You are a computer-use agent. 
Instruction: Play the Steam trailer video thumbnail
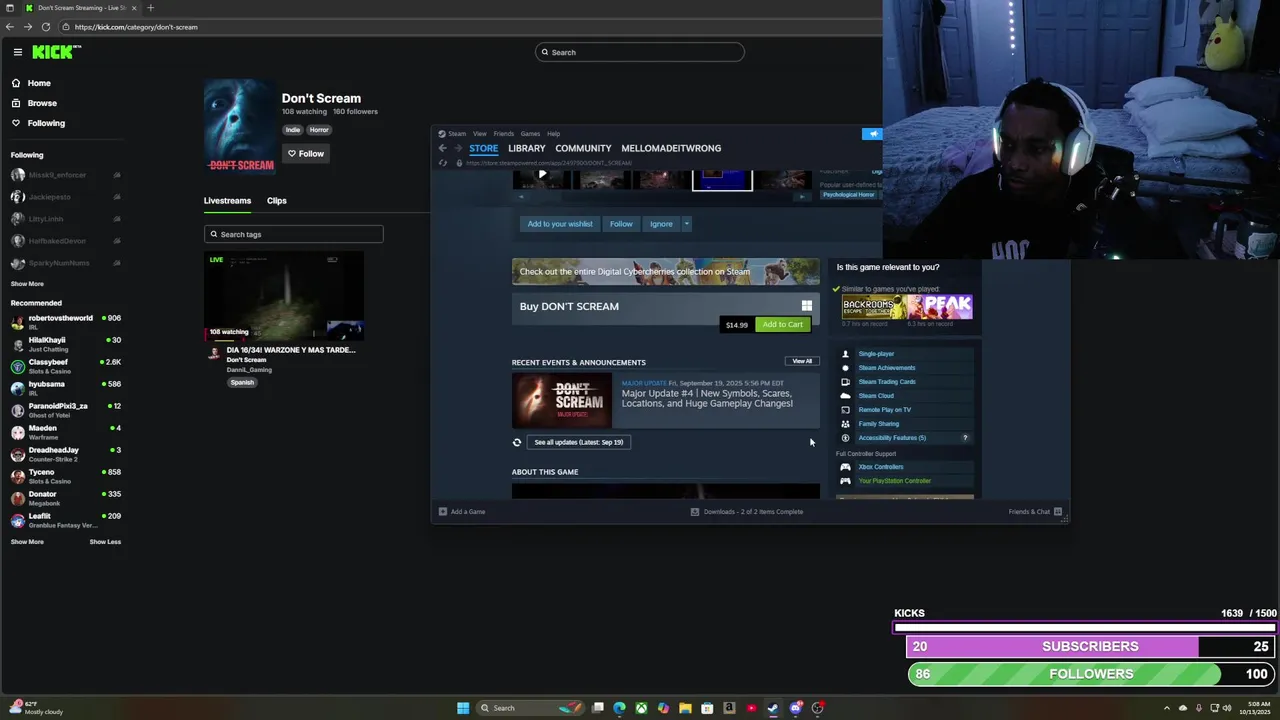[542, 175]
